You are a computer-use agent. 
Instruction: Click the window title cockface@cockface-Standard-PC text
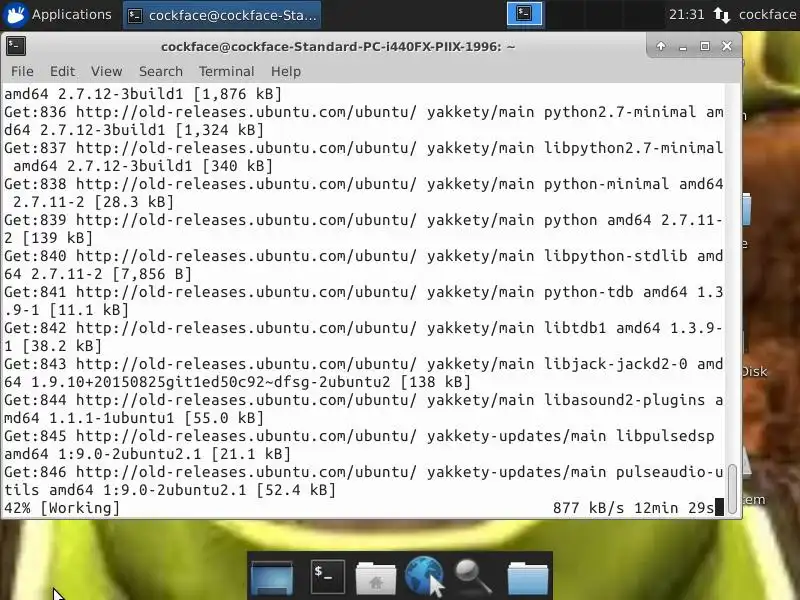click(338, 47)
